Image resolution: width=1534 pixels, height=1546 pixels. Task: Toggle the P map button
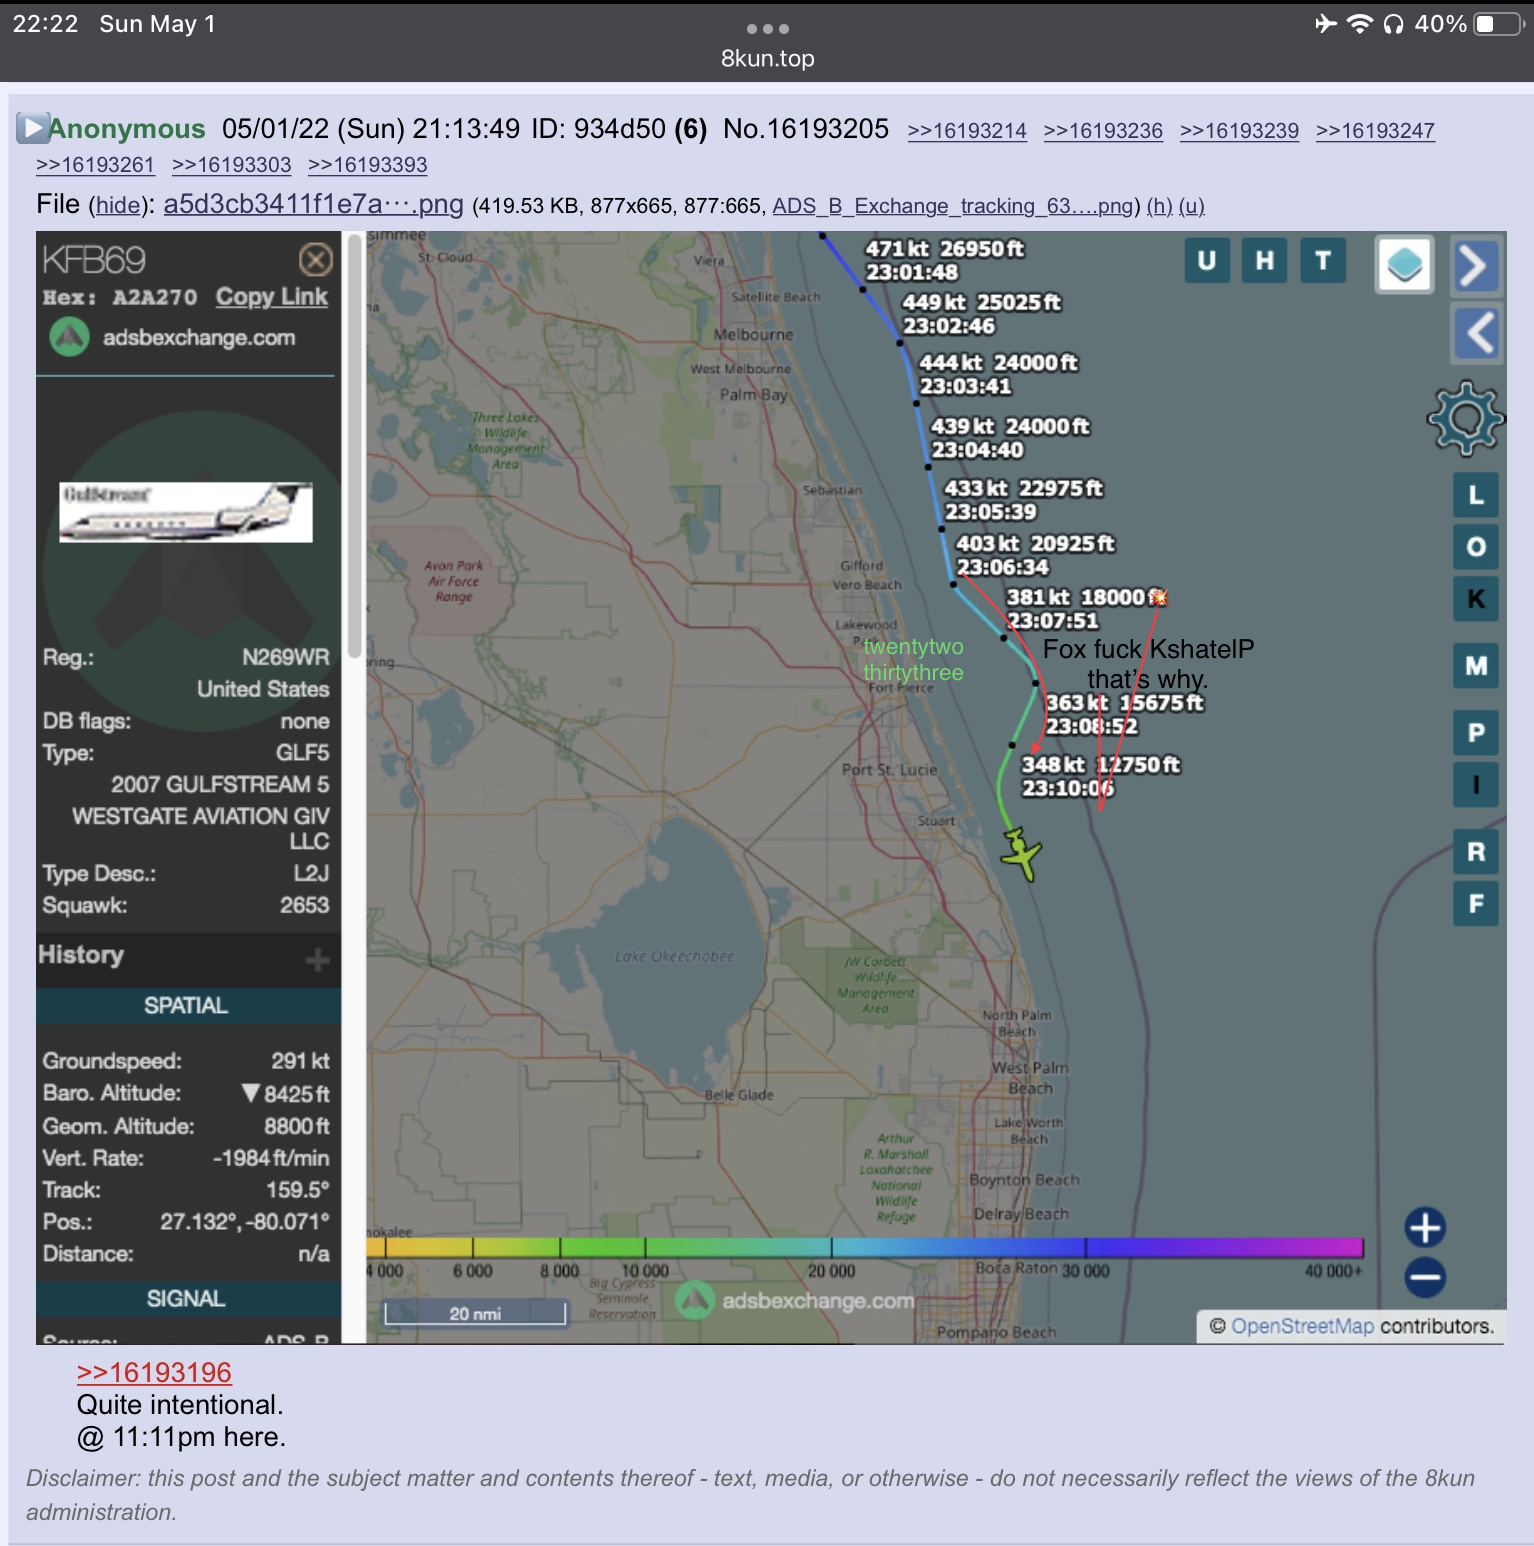1476,733
